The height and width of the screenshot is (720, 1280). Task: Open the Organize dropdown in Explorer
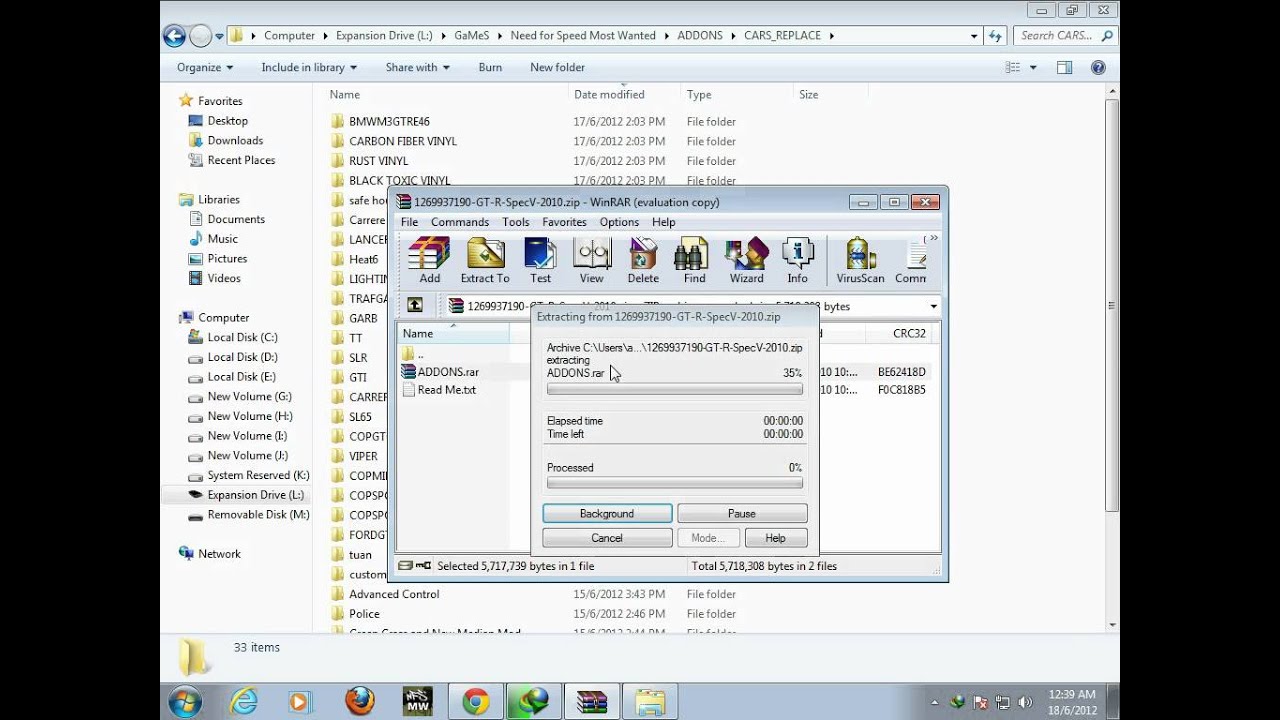[x=205, y=67]
